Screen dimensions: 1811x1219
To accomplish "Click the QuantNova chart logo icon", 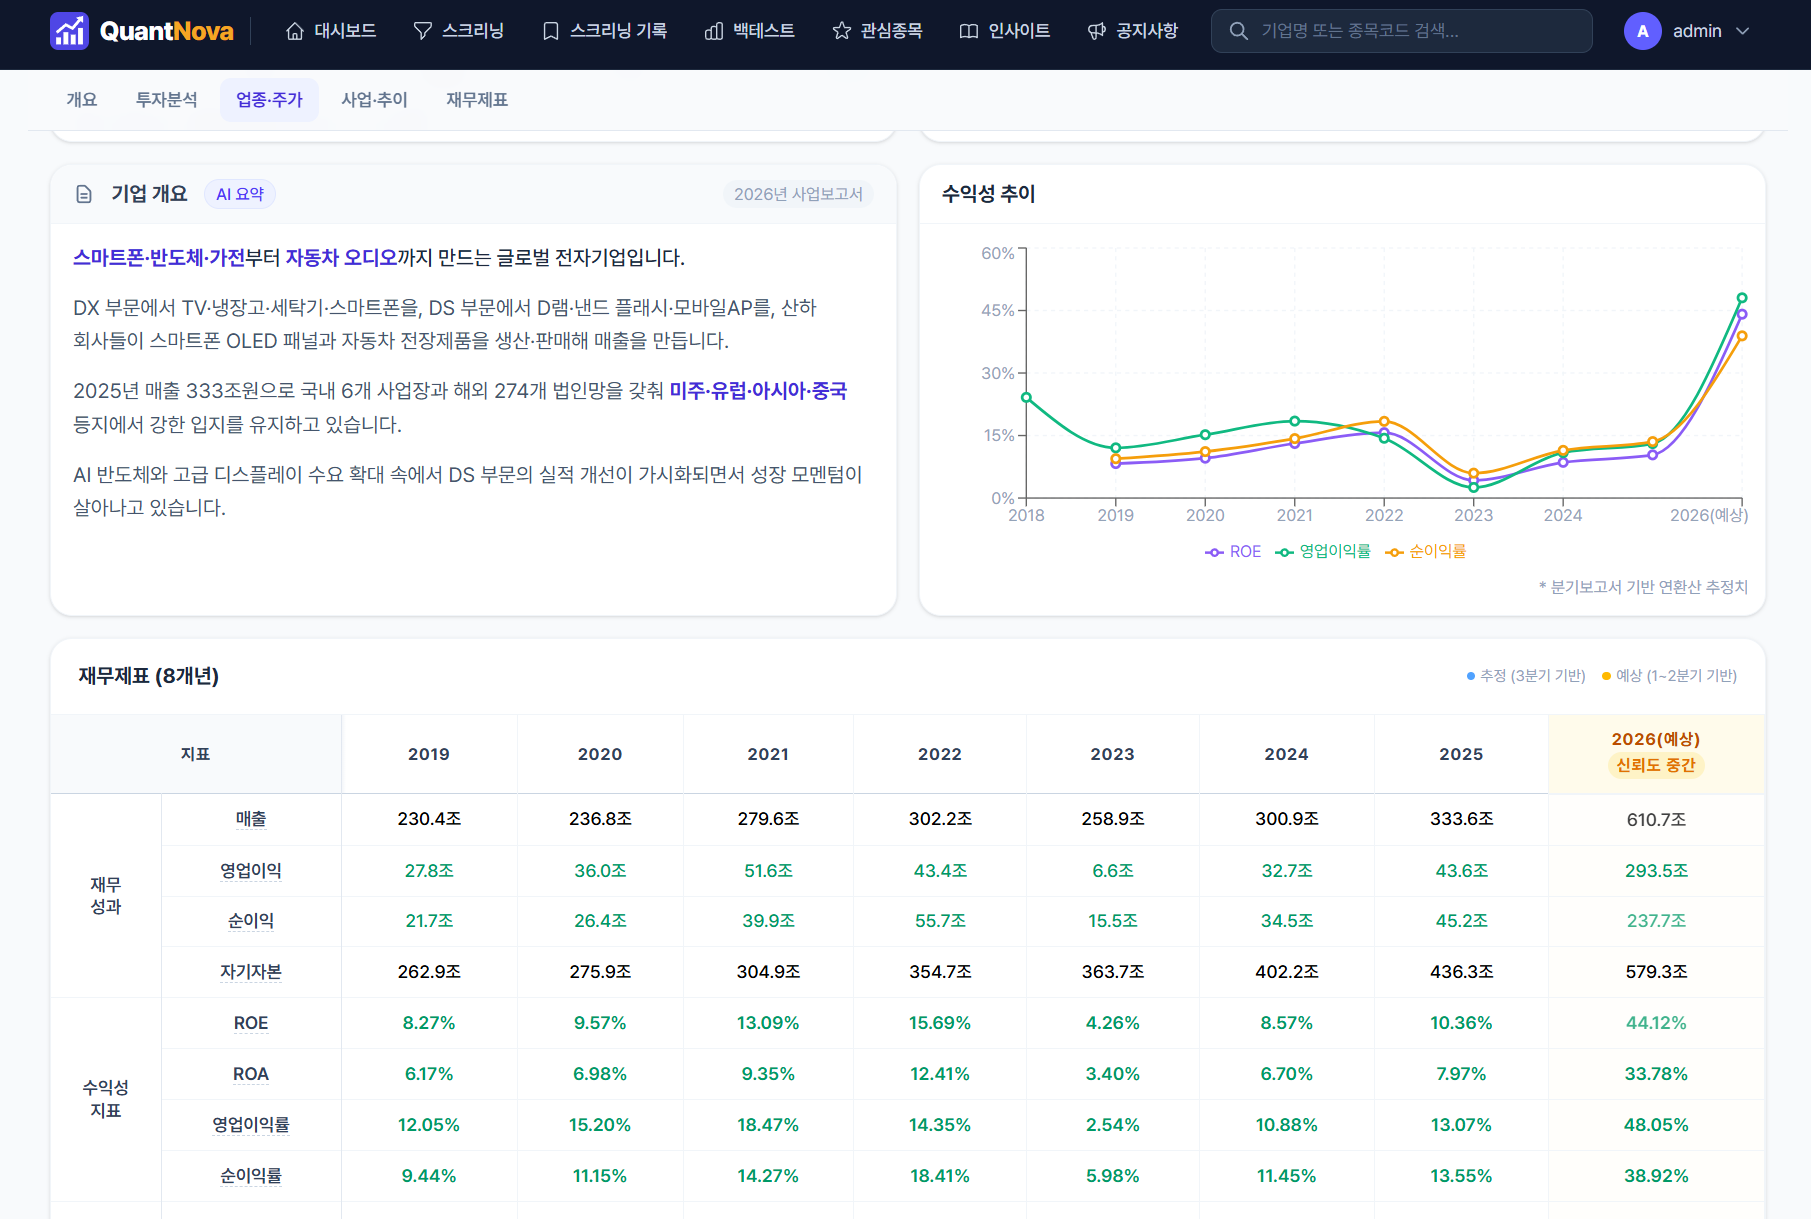I will coord(69,31).
